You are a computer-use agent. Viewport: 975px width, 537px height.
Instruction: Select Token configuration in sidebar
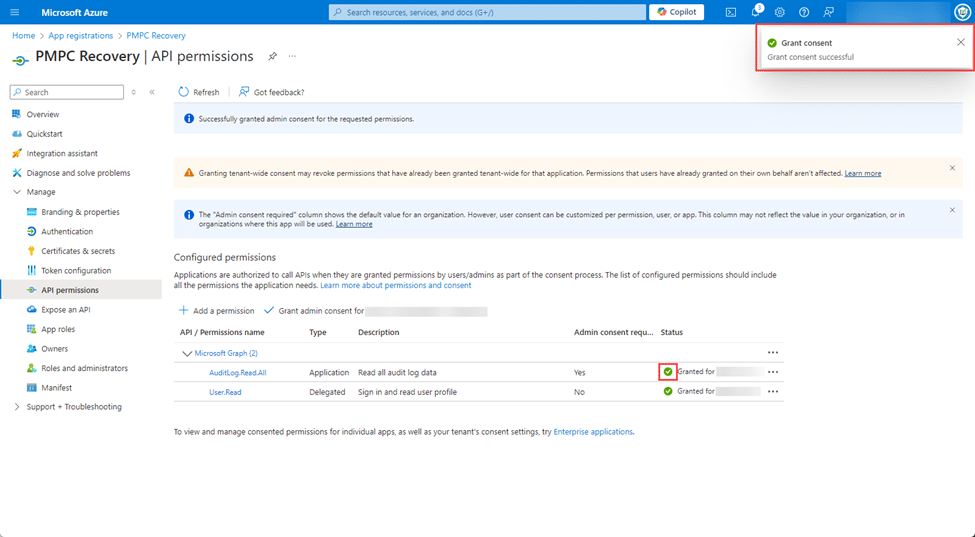(76, 271)
